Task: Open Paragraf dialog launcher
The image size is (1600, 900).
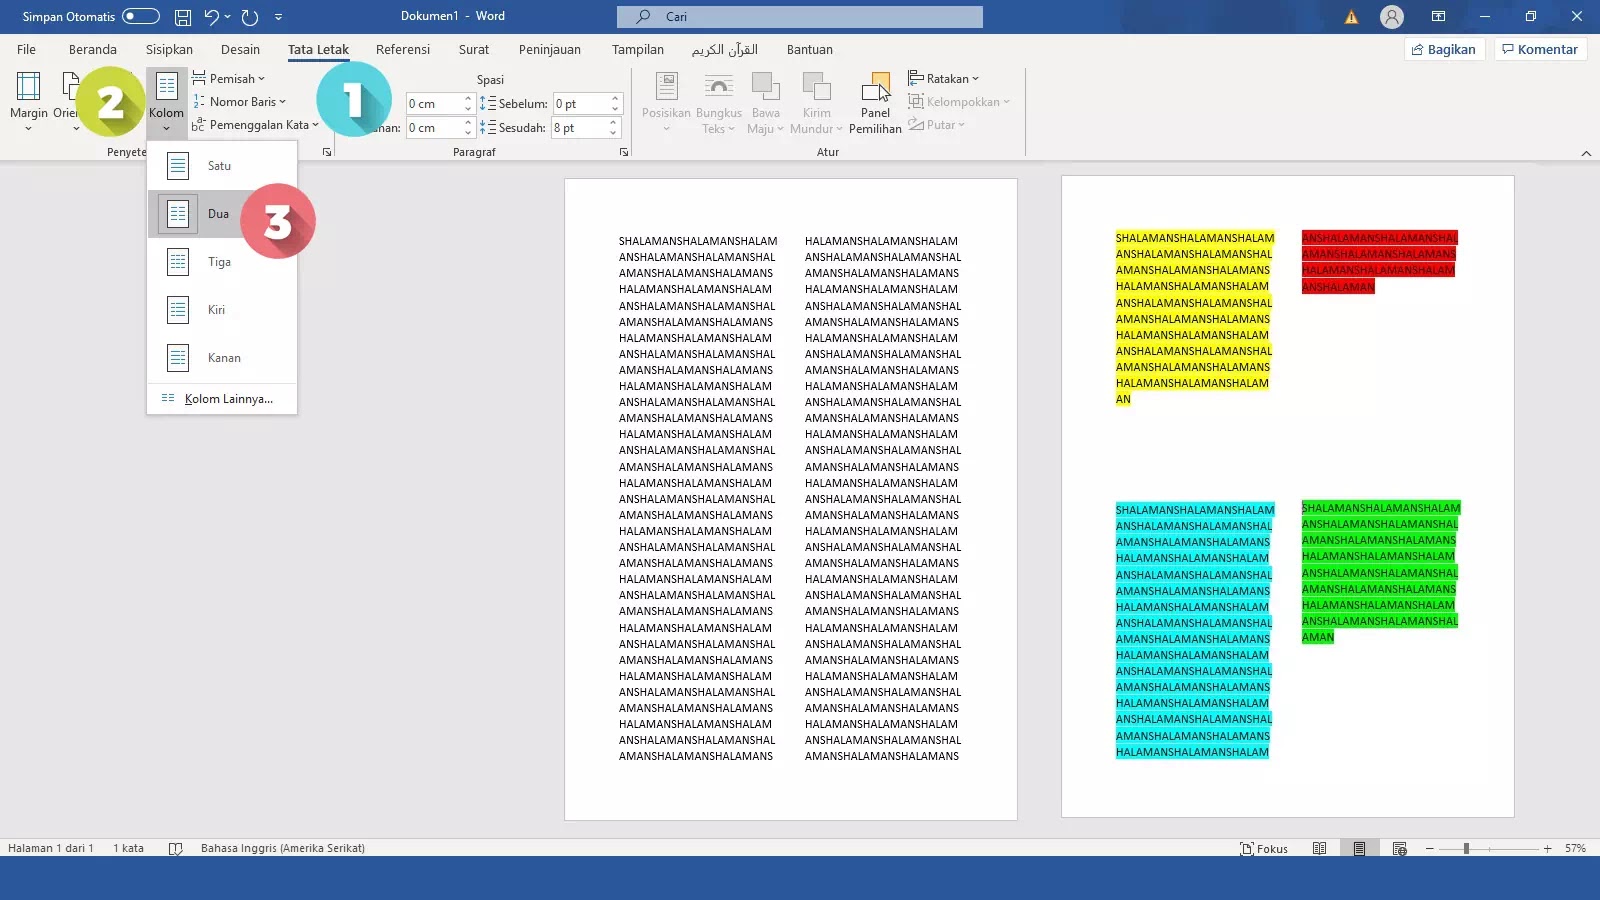Action: tap(624, 152)
